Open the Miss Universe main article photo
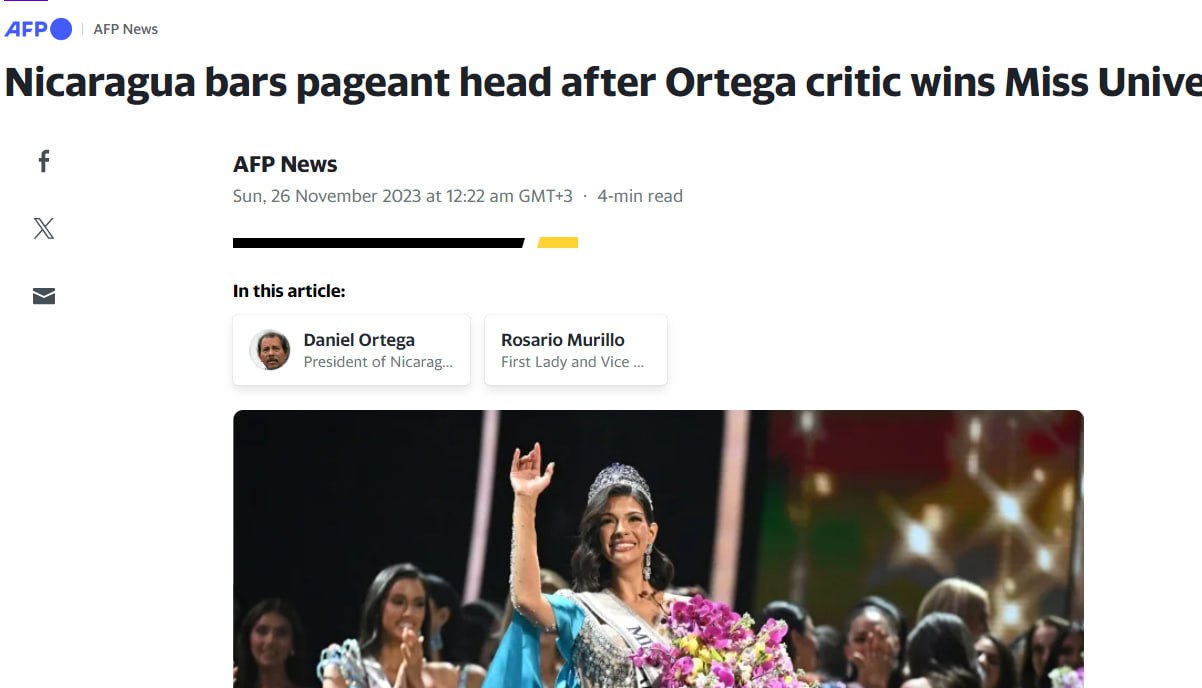Image resolution: width=1202 pixels, height=688 pixels. [x=658, y=549]
